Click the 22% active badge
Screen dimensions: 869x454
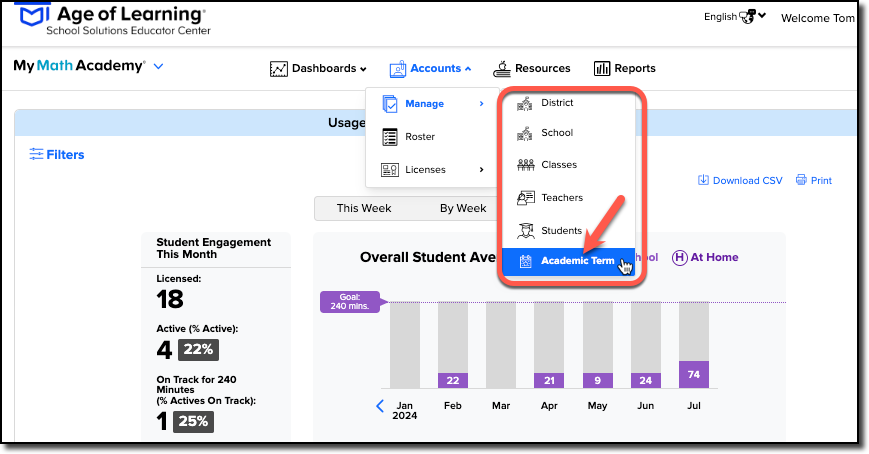198,350
